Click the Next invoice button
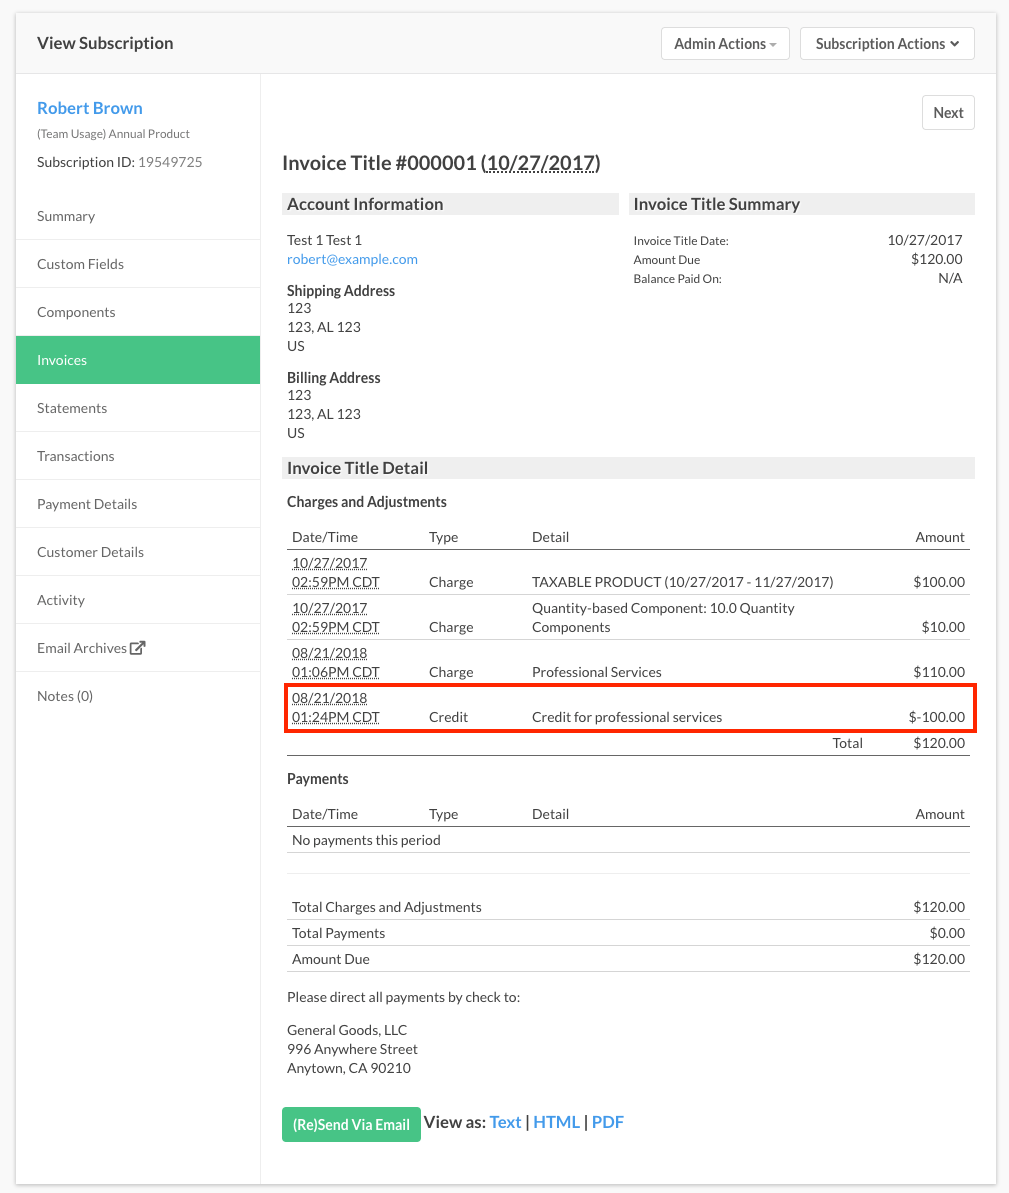Viewport: 1009px width, 1193px height. 948,113
